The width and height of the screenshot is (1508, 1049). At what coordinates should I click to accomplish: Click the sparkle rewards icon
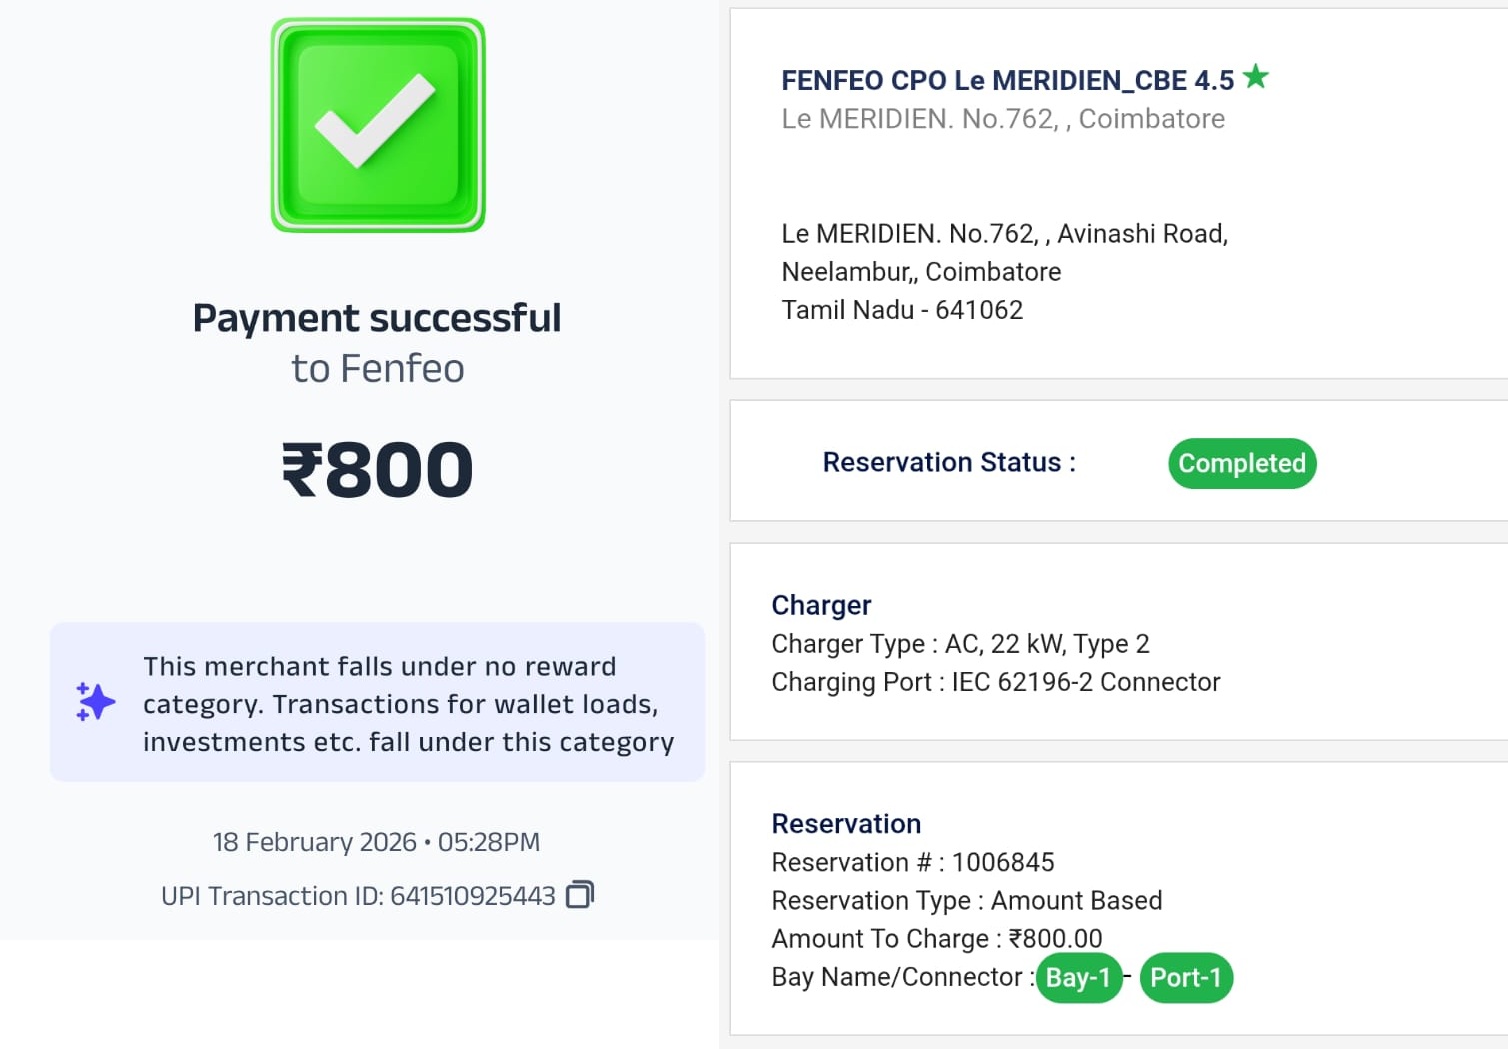[96, 702]
